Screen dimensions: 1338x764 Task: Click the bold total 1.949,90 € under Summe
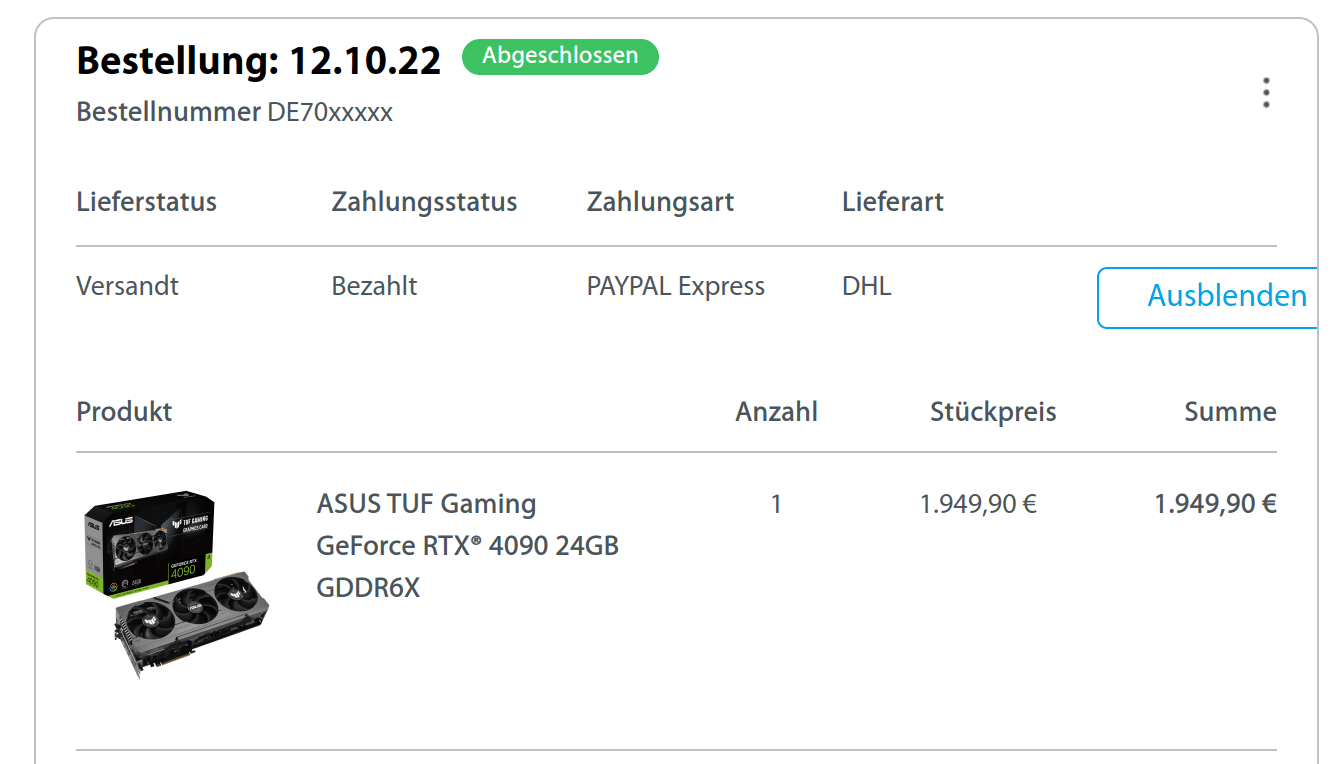click(x=1215, y=504)
